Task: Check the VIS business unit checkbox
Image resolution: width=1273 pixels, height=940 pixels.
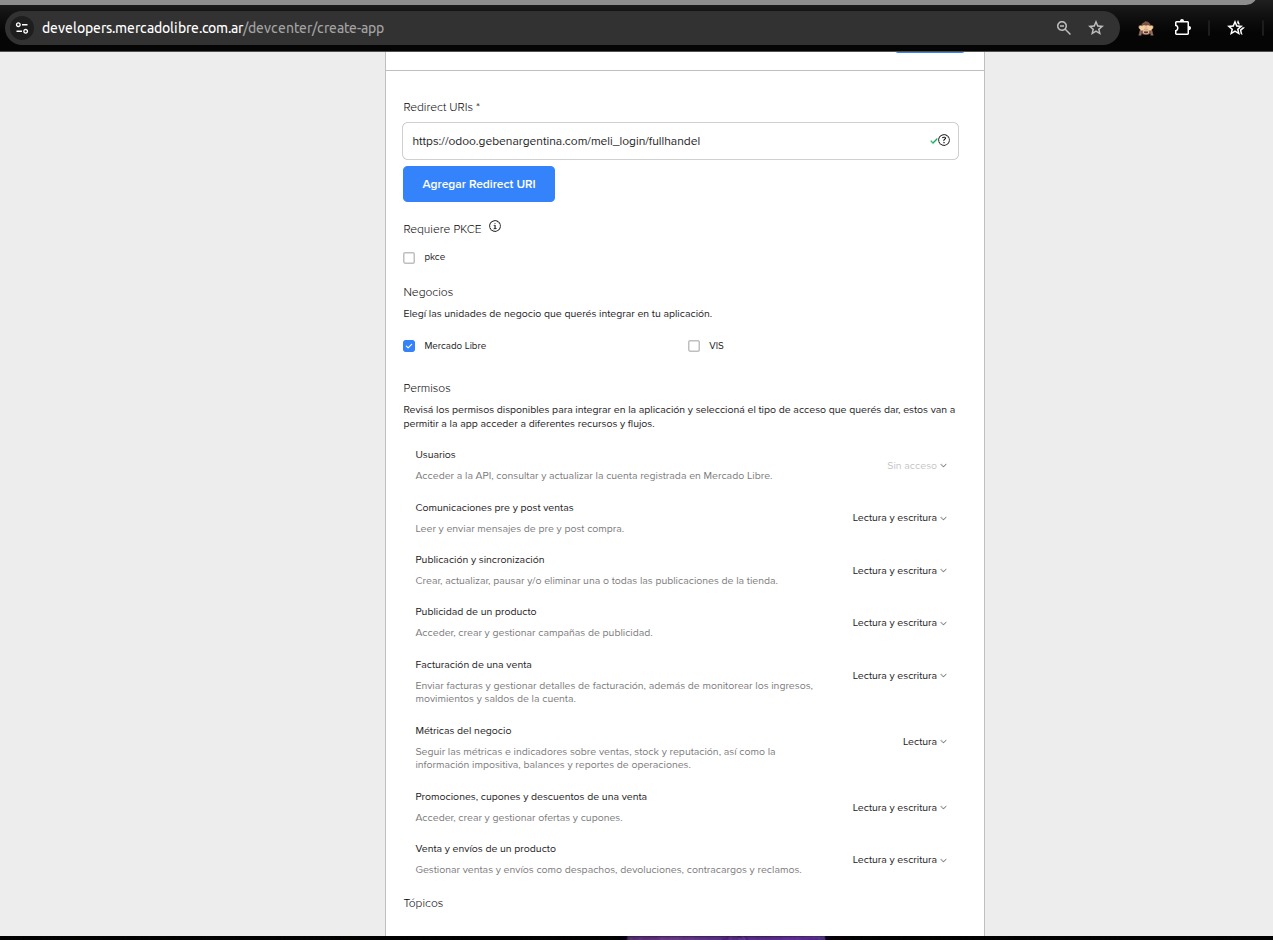Action: tap(694, 345)
